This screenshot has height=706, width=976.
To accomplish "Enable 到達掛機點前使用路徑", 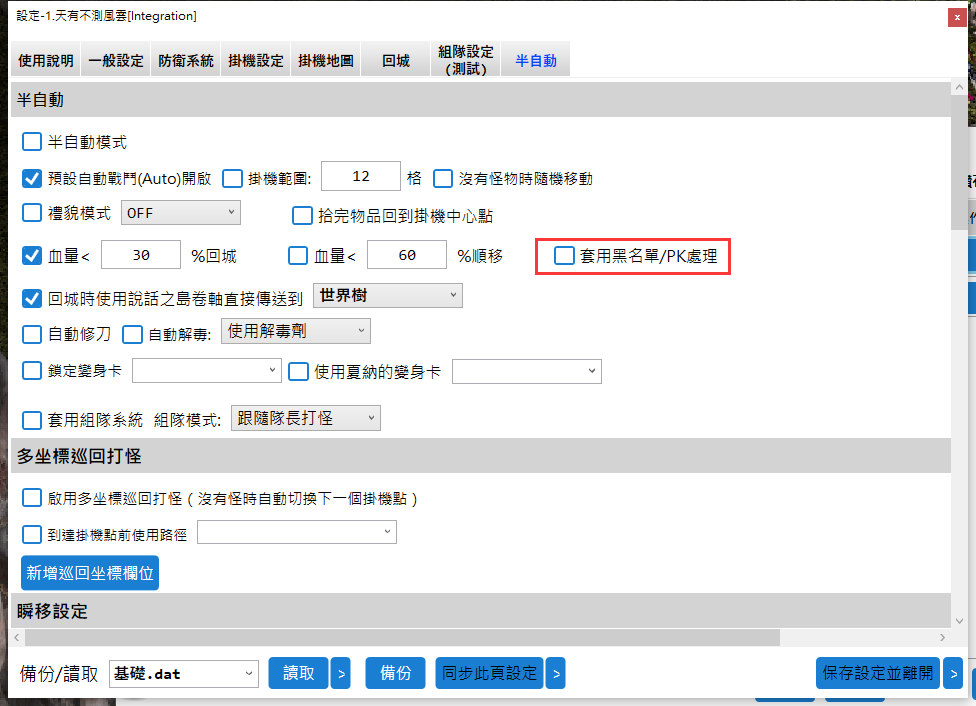I will pos(32,535).
